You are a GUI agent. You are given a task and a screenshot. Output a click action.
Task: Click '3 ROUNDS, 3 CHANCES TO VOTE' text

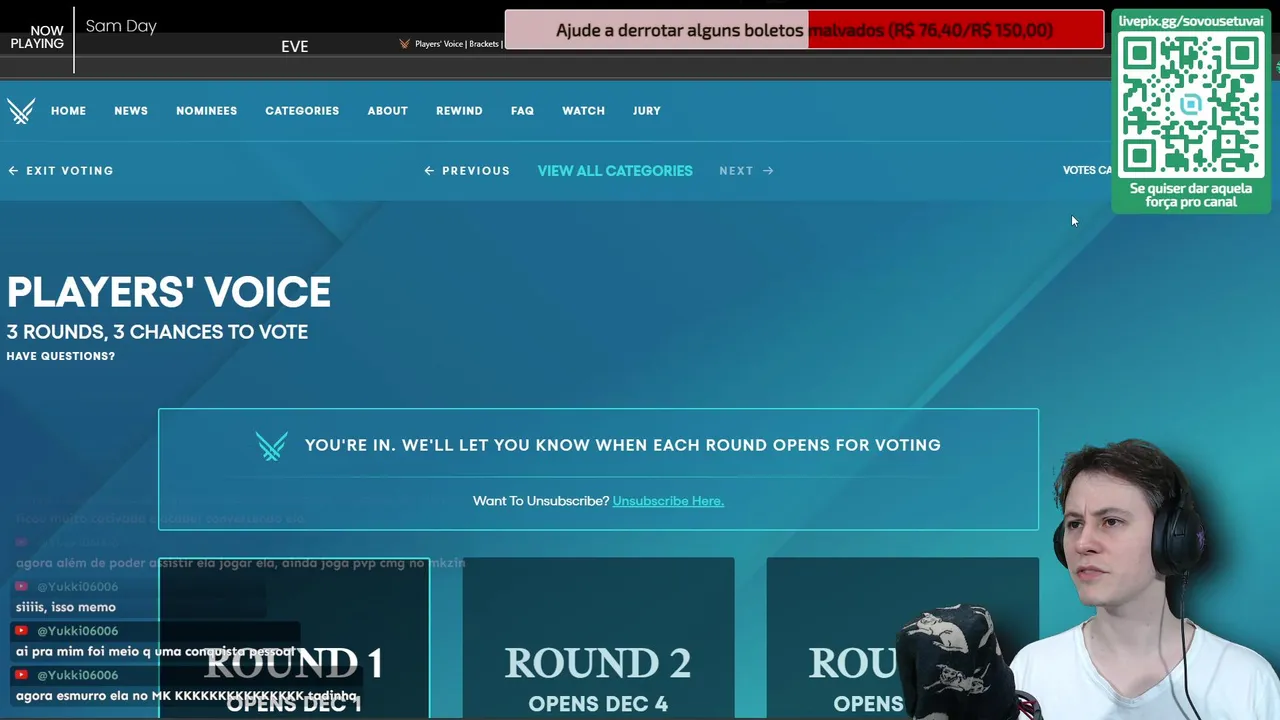pos(157,332)
